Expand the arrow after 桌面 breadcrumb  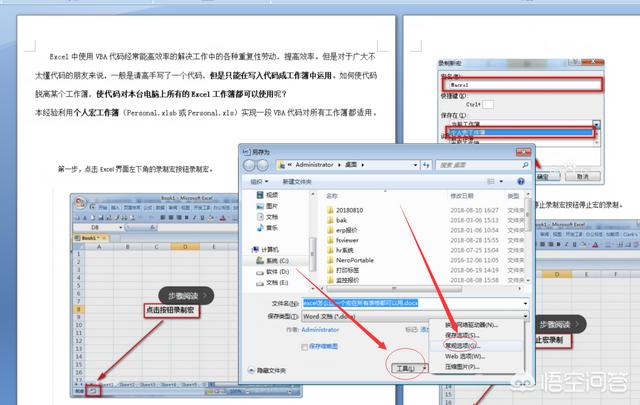(362, 165)
